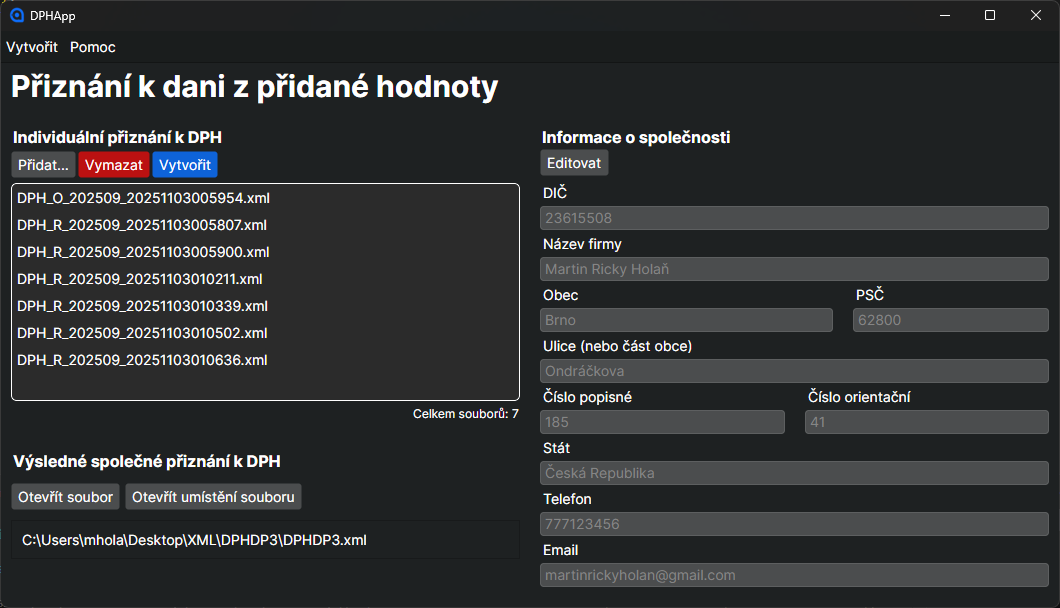Click Otevřít umístění souboru button
The height and width of the screenshot is (608, 1060).
213,497
